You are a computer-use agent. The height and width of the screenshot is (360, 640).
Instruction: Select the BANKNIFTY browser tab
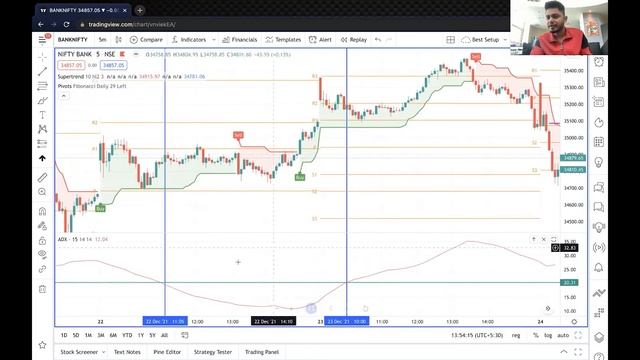click(x=83, y=10)
